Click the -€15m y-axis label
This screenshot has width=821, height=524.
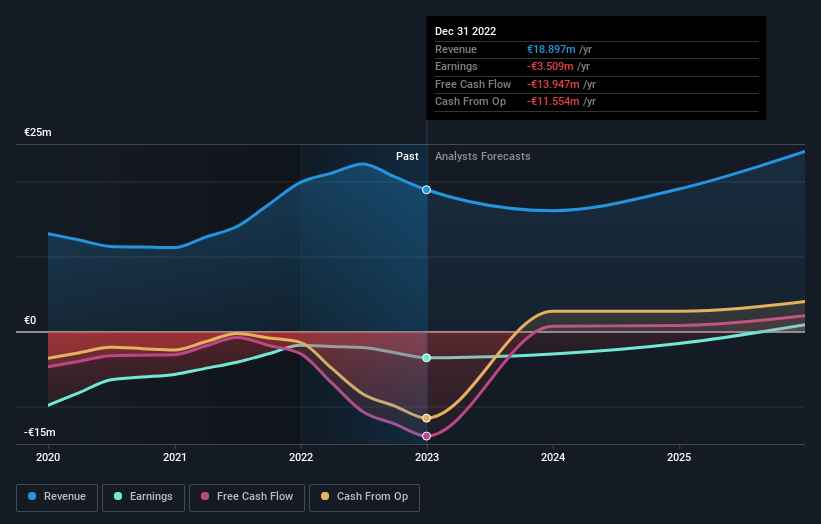coord(40,432)
